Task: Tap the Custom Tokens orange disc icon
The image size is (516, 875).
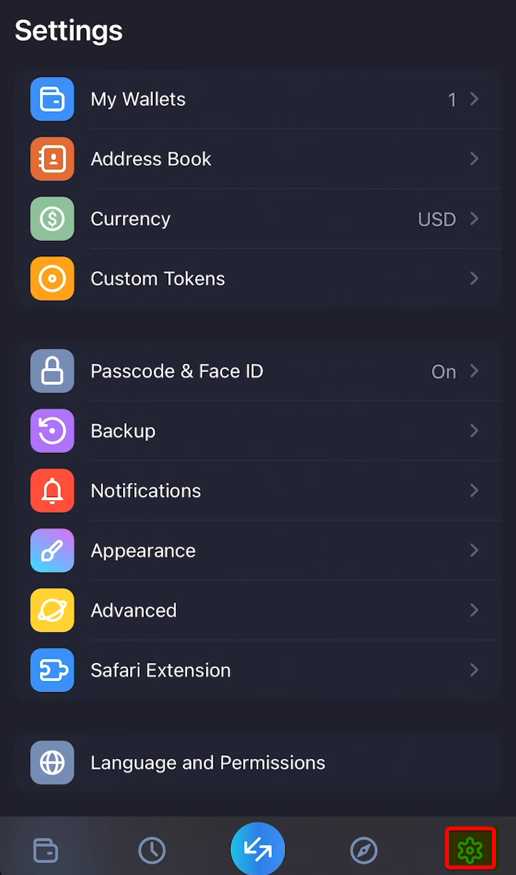Action: pyautogui.click(x=52, y=278)
